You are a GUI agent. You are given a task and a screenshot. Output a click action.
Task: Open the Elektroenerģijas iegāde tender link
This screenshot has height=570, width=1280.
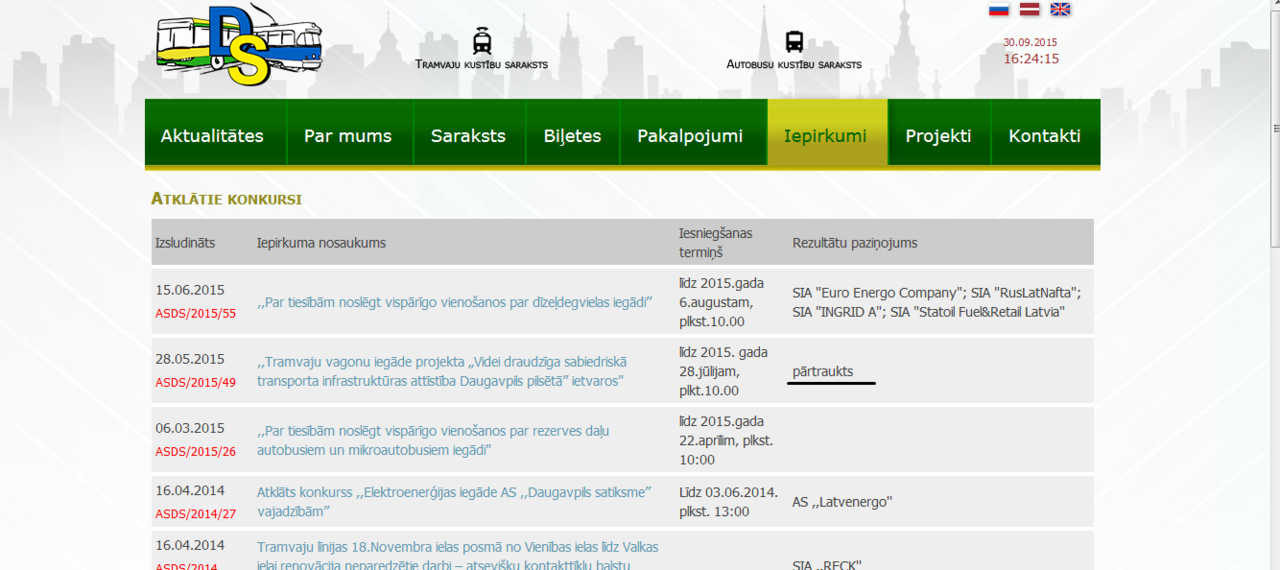454,501
